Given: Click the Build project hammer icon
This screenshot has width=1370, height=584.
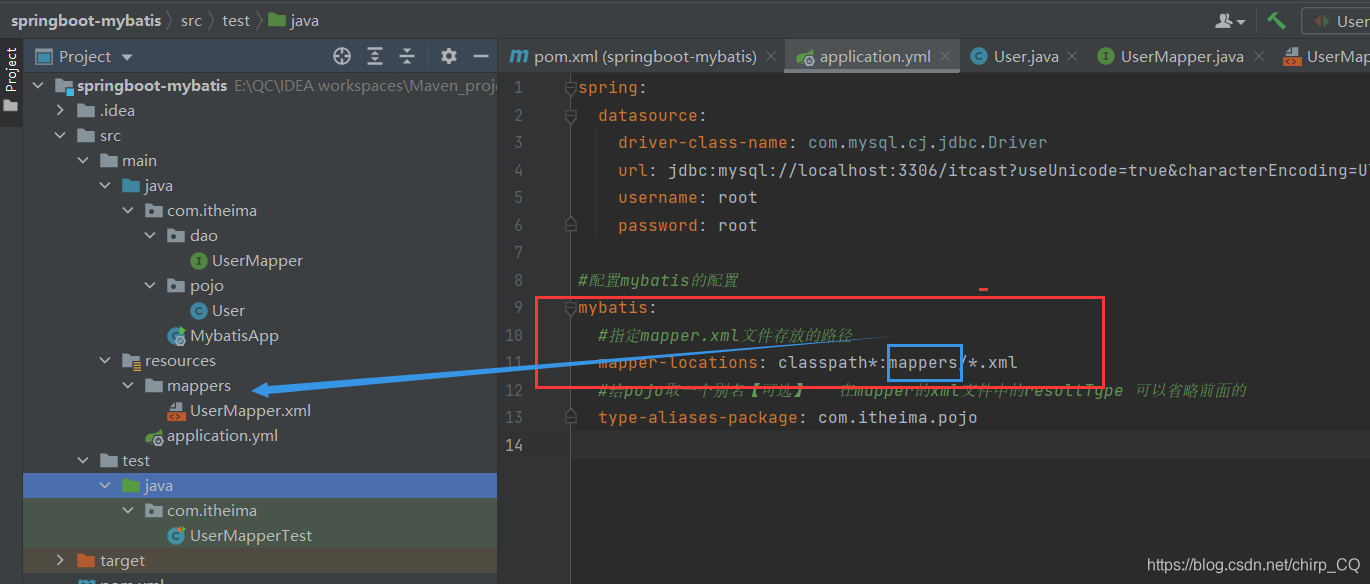Looking at the screenshot, I should pos(1276,20).
